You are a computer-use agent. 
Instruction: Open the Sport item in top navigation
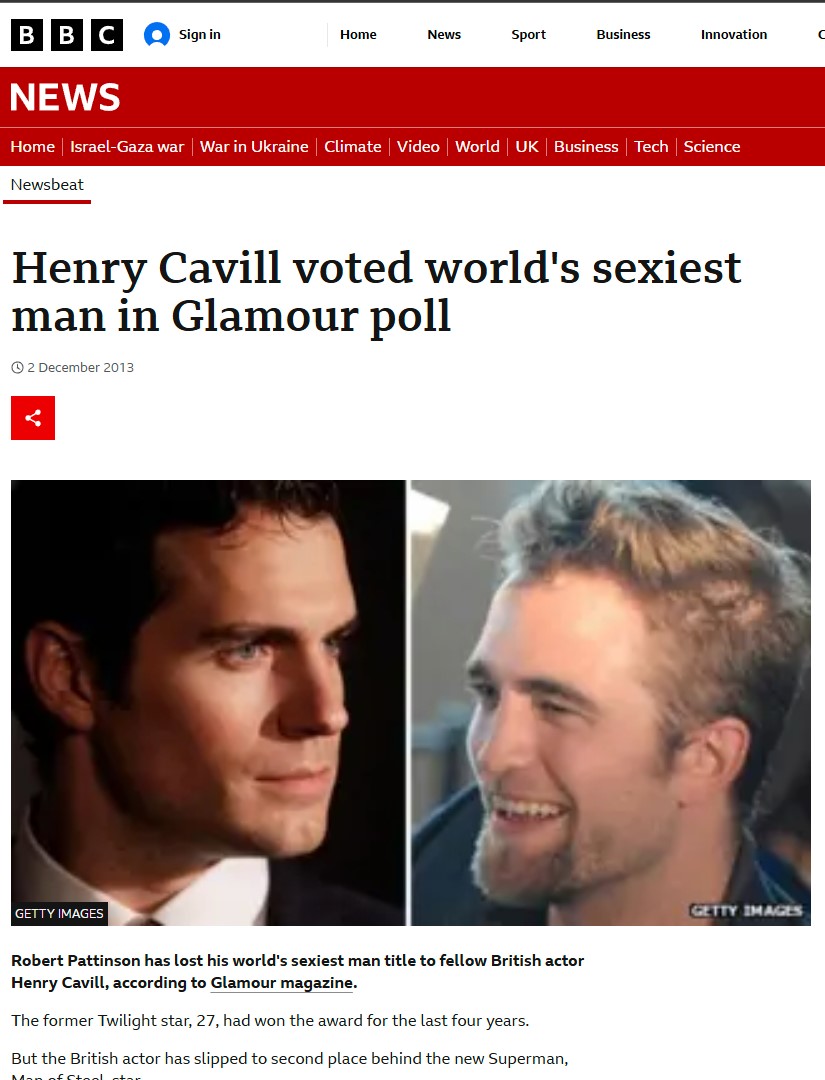[x=528, y=34]
